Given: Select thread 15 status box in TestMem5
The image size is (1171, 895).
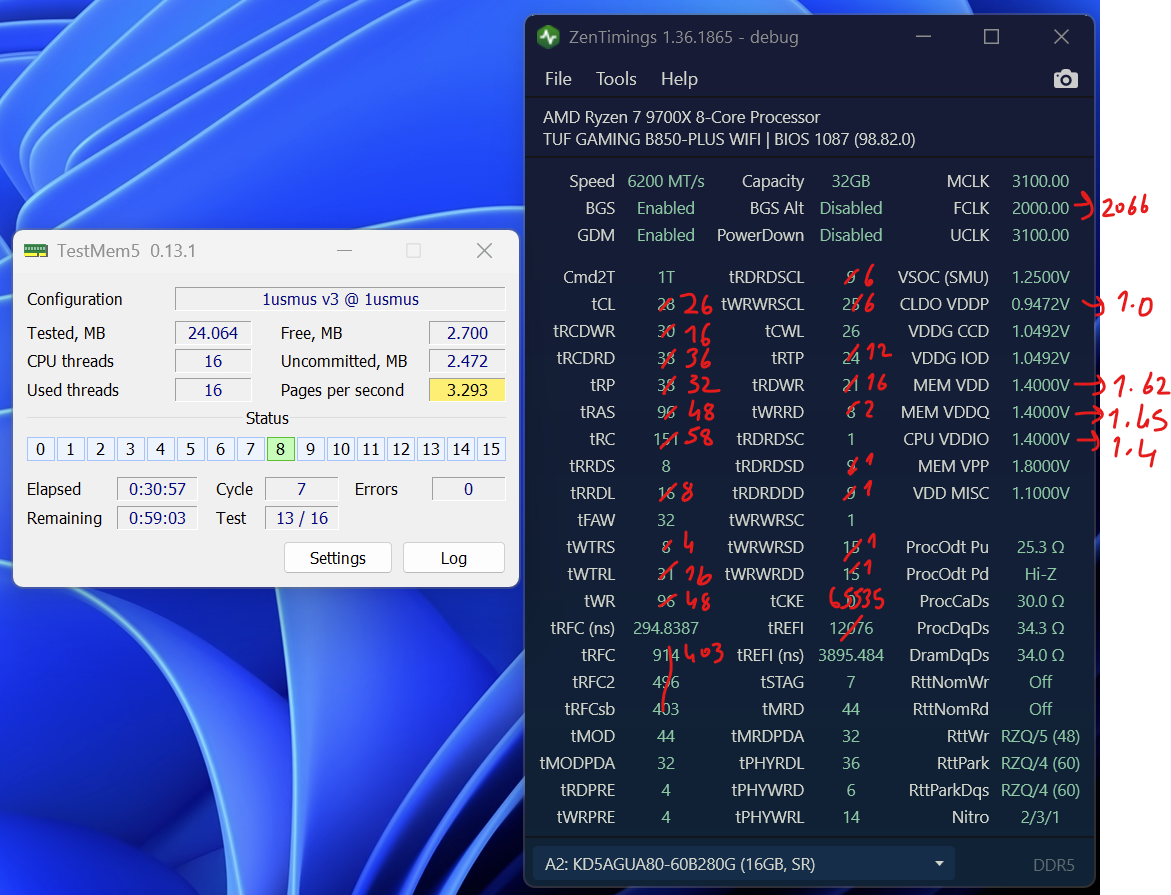Looking at the screenshot, I should click(491, 449).
